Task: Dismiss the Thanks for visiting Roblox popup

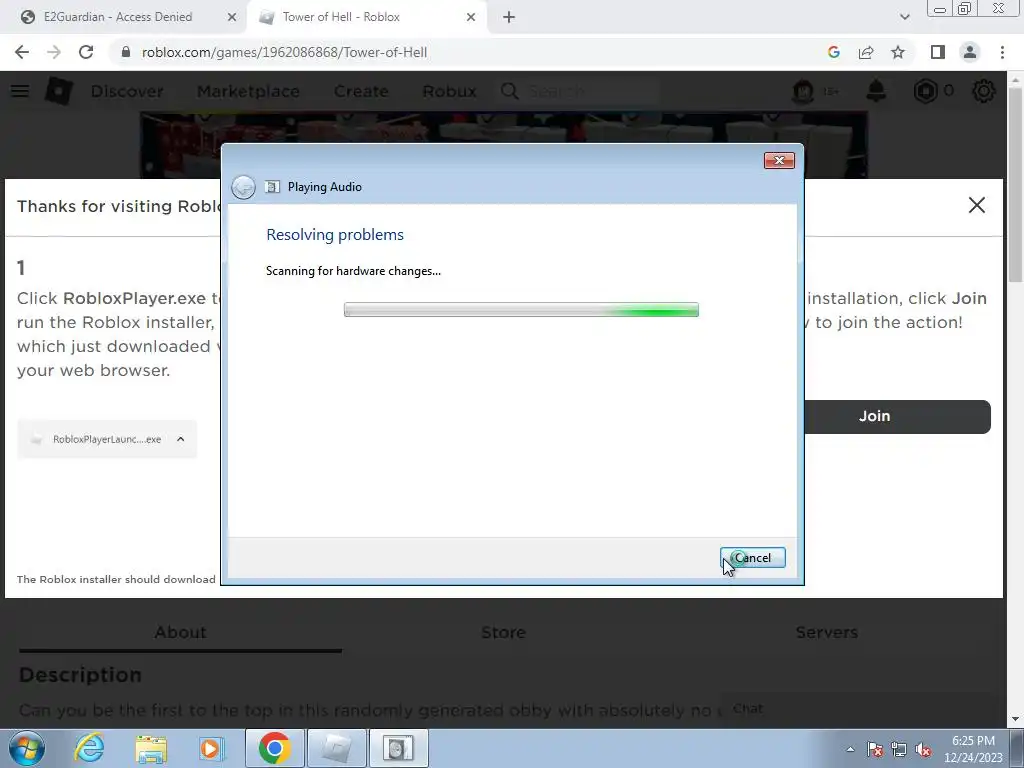Action: point(976,205)
